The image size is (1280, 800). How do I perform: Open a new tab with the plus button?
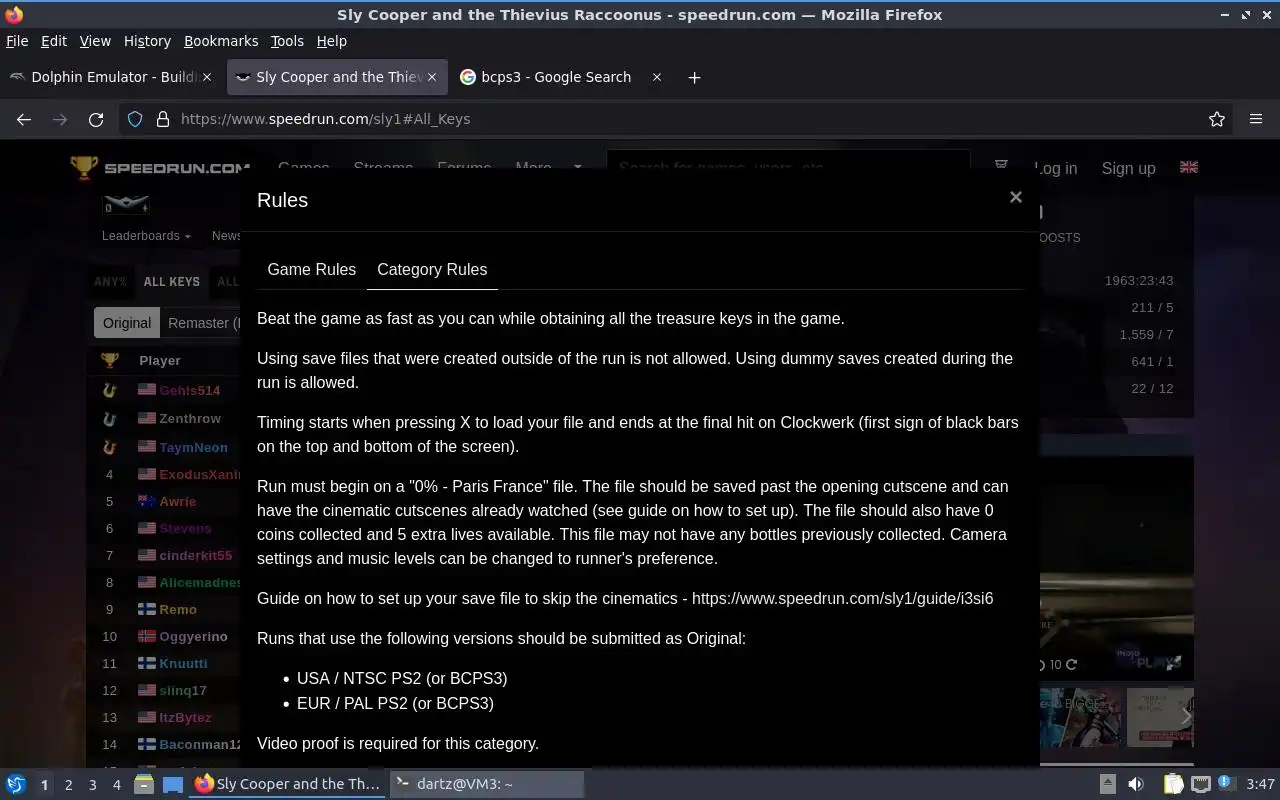tap(694, 77)
